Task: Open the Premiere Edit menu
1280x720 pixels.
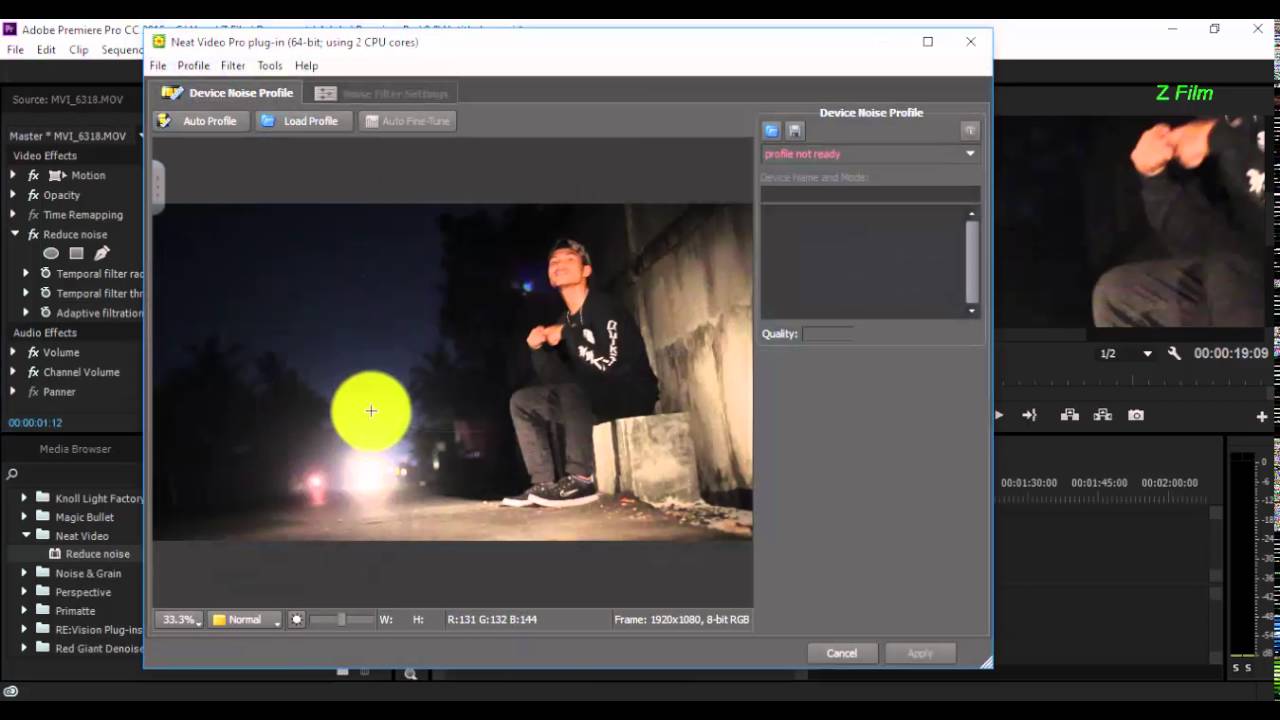Action: [46, 50]
